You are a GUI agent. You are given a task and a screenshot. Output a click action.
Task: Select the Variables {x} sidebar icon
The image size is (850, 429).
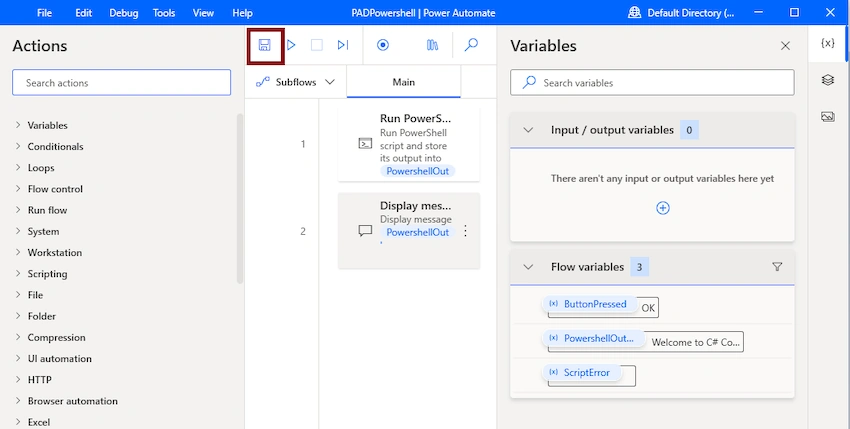[x=827, y=43]
